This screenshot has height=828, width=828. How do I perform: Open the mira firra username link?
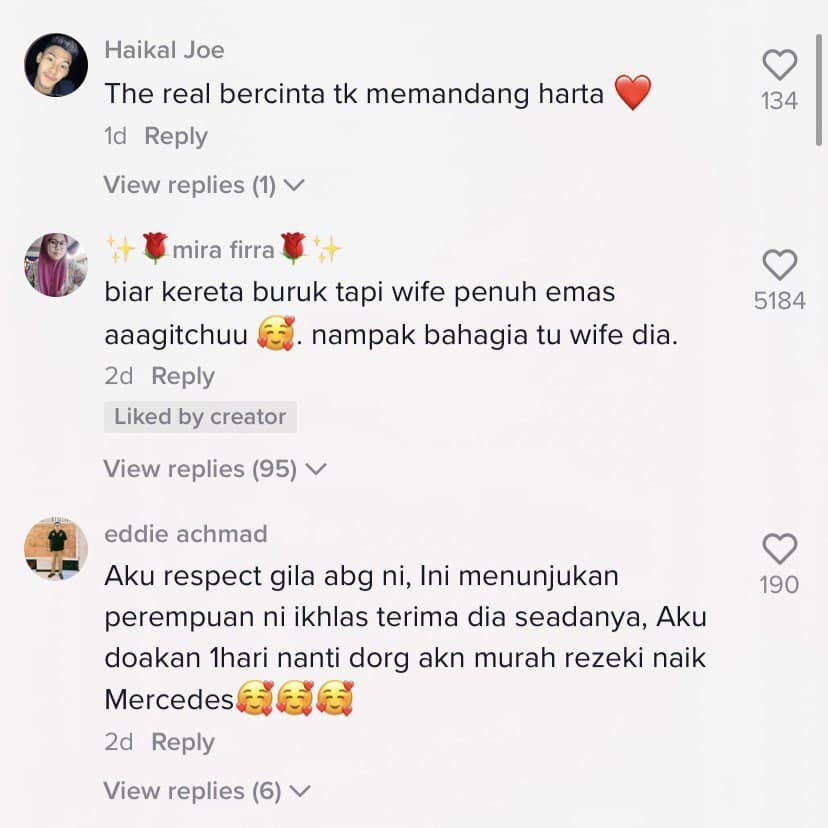tap(224, 249)
